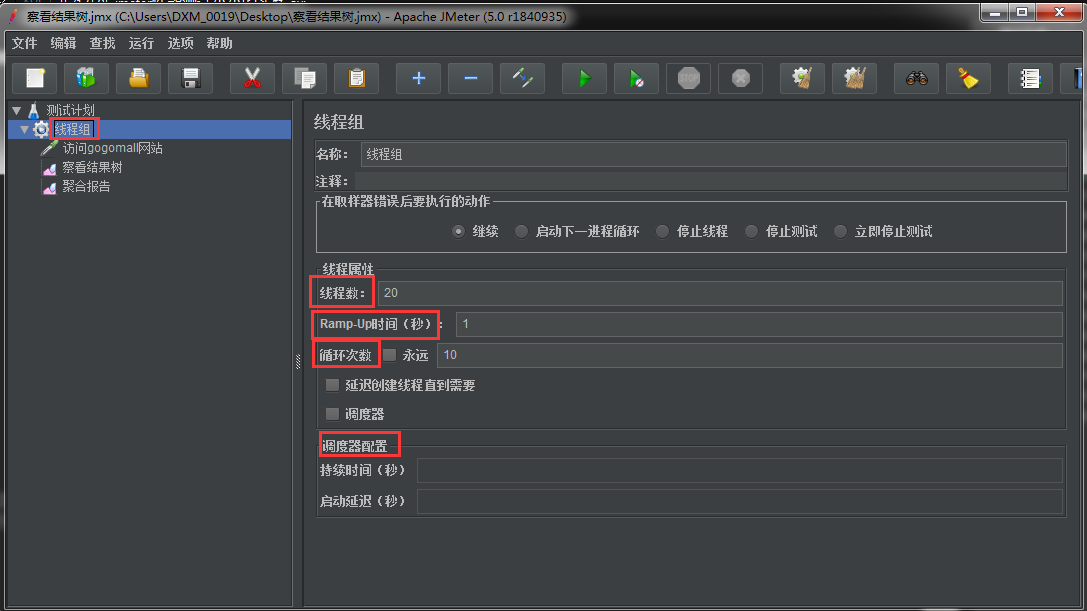Image resolution: width=1087 pixels, height=611 pixels.
Task: Click the Clear All results icon
Action: pos(854,78)
